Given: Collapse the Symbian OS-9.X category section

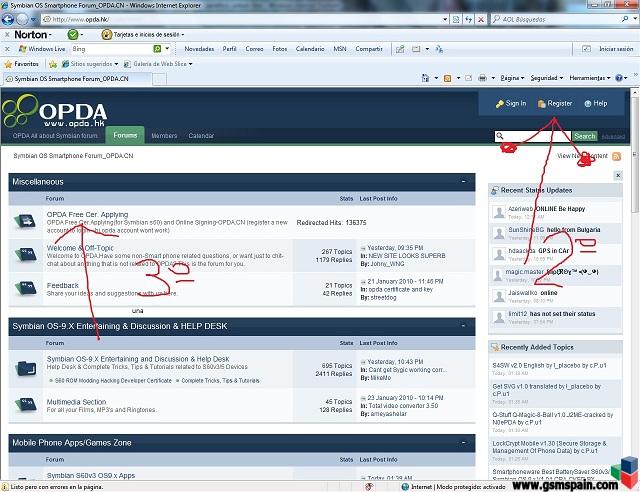Looking at the screenshot, I should coord(463,326).
